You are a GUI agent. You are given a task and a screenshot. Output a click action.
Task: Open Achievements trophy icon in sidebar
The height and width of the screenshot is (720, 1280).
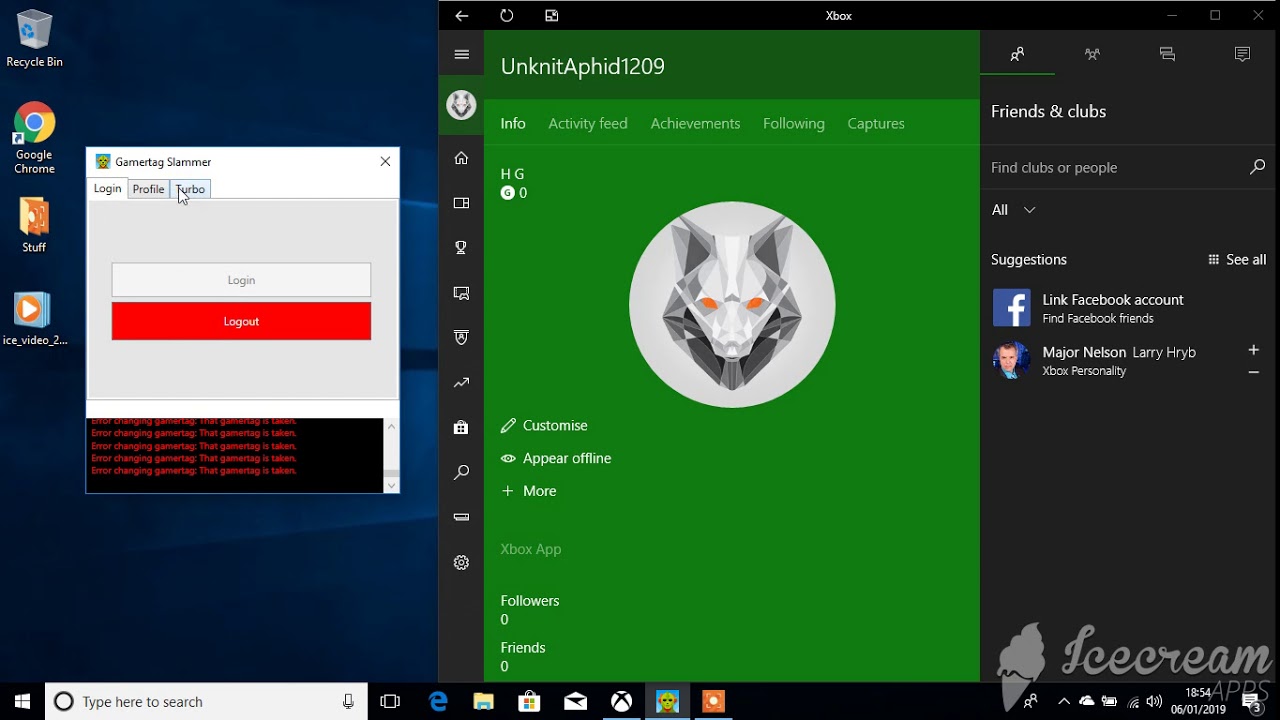pos(461,248)
